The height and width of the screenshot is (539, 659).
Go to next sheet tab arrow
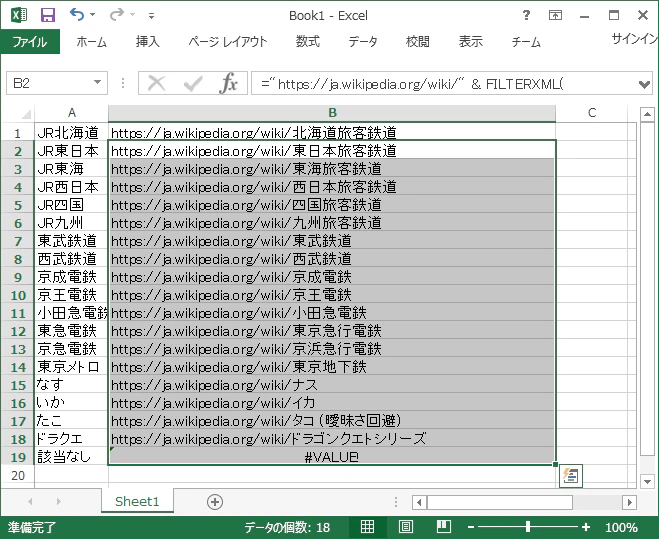pyautogui.click(x=58, y=502)
